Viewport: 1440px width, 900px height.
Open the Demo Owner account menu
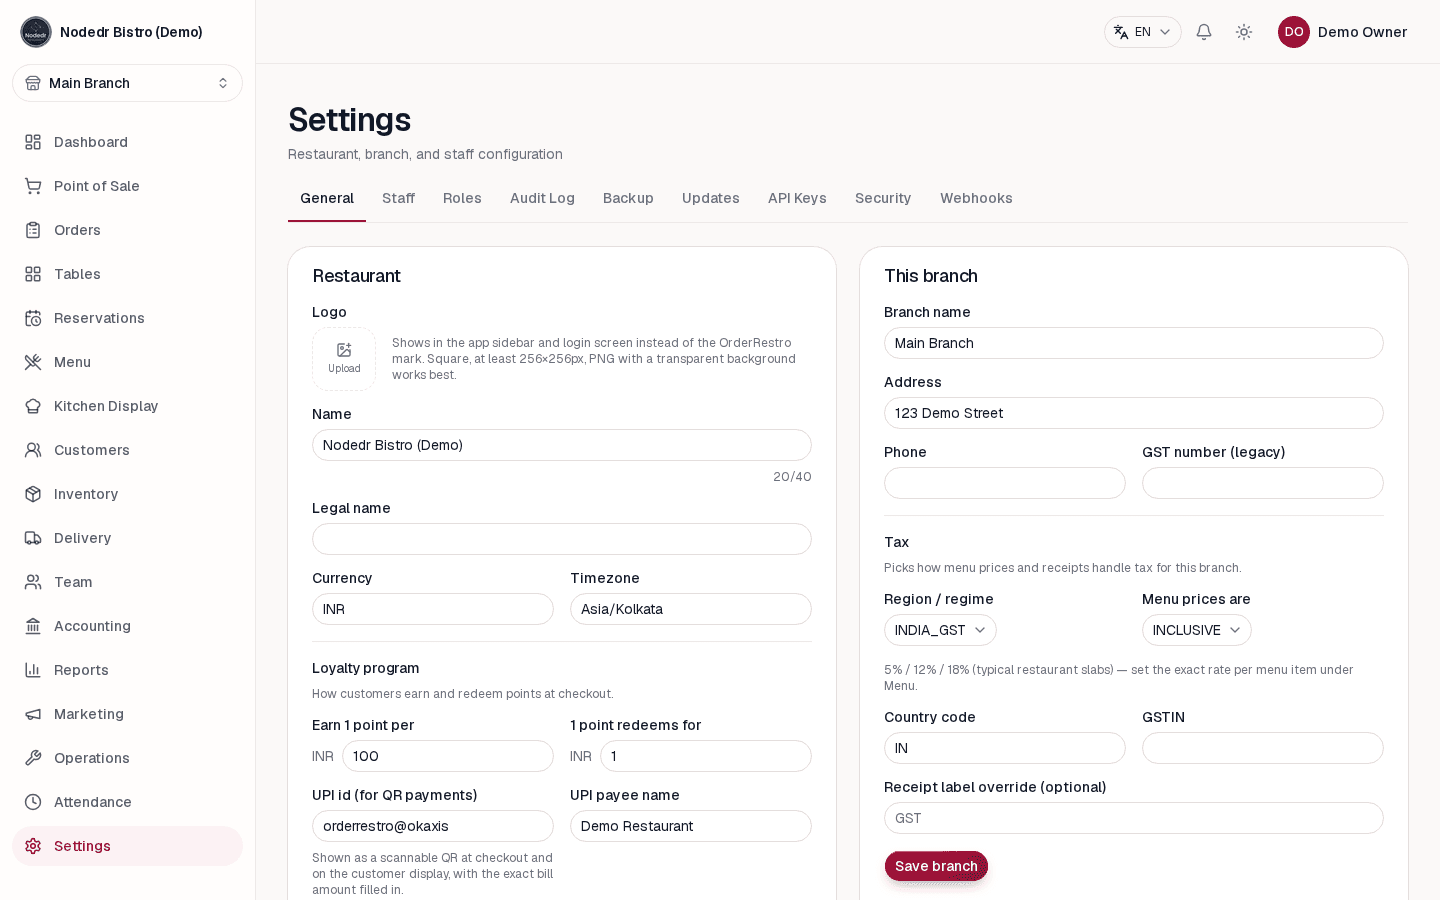coord(1342,32)
